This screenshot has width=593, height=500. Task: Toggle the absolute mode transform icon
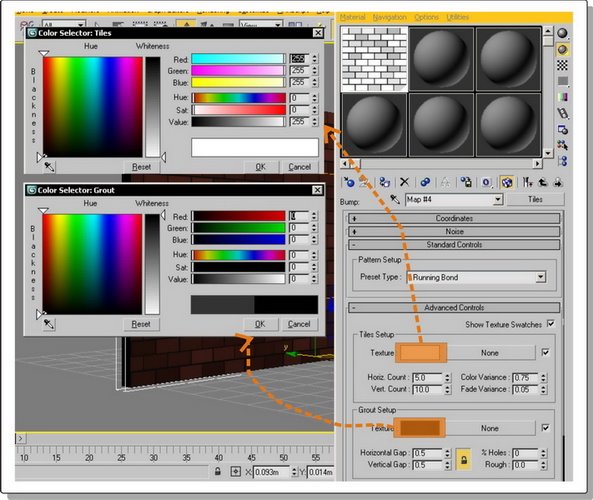click(x=236, y=472)
